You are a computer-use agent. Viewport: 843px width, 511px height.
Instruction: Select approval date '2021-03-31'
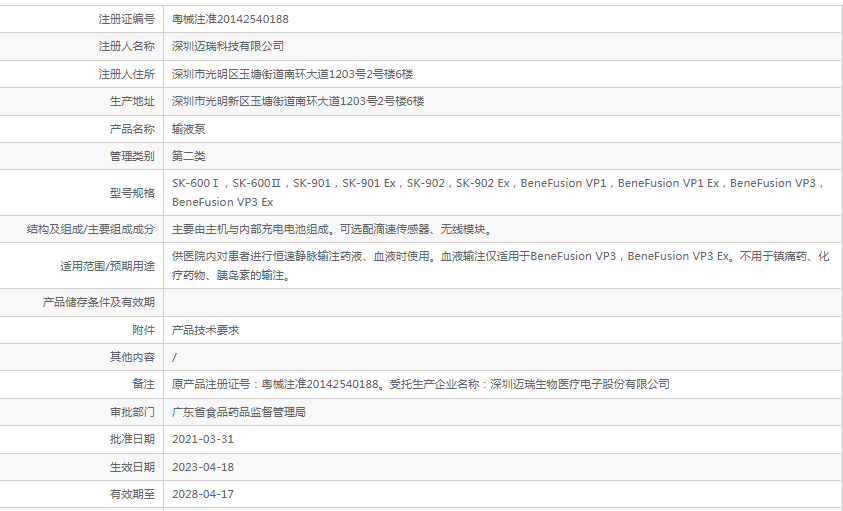(x=203, y=439)
